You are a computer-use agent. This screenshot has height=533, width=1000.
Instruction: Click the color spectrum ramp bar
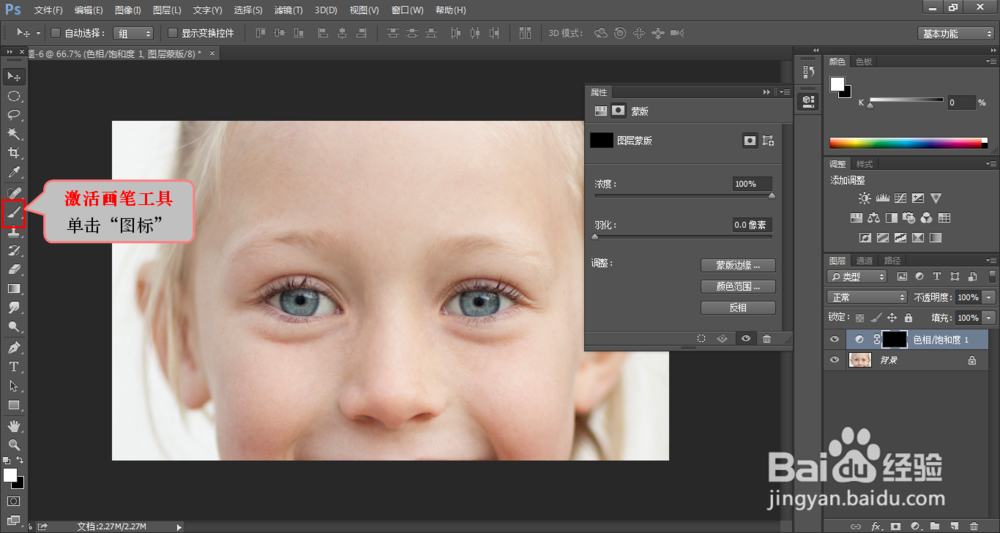point(908,143)
